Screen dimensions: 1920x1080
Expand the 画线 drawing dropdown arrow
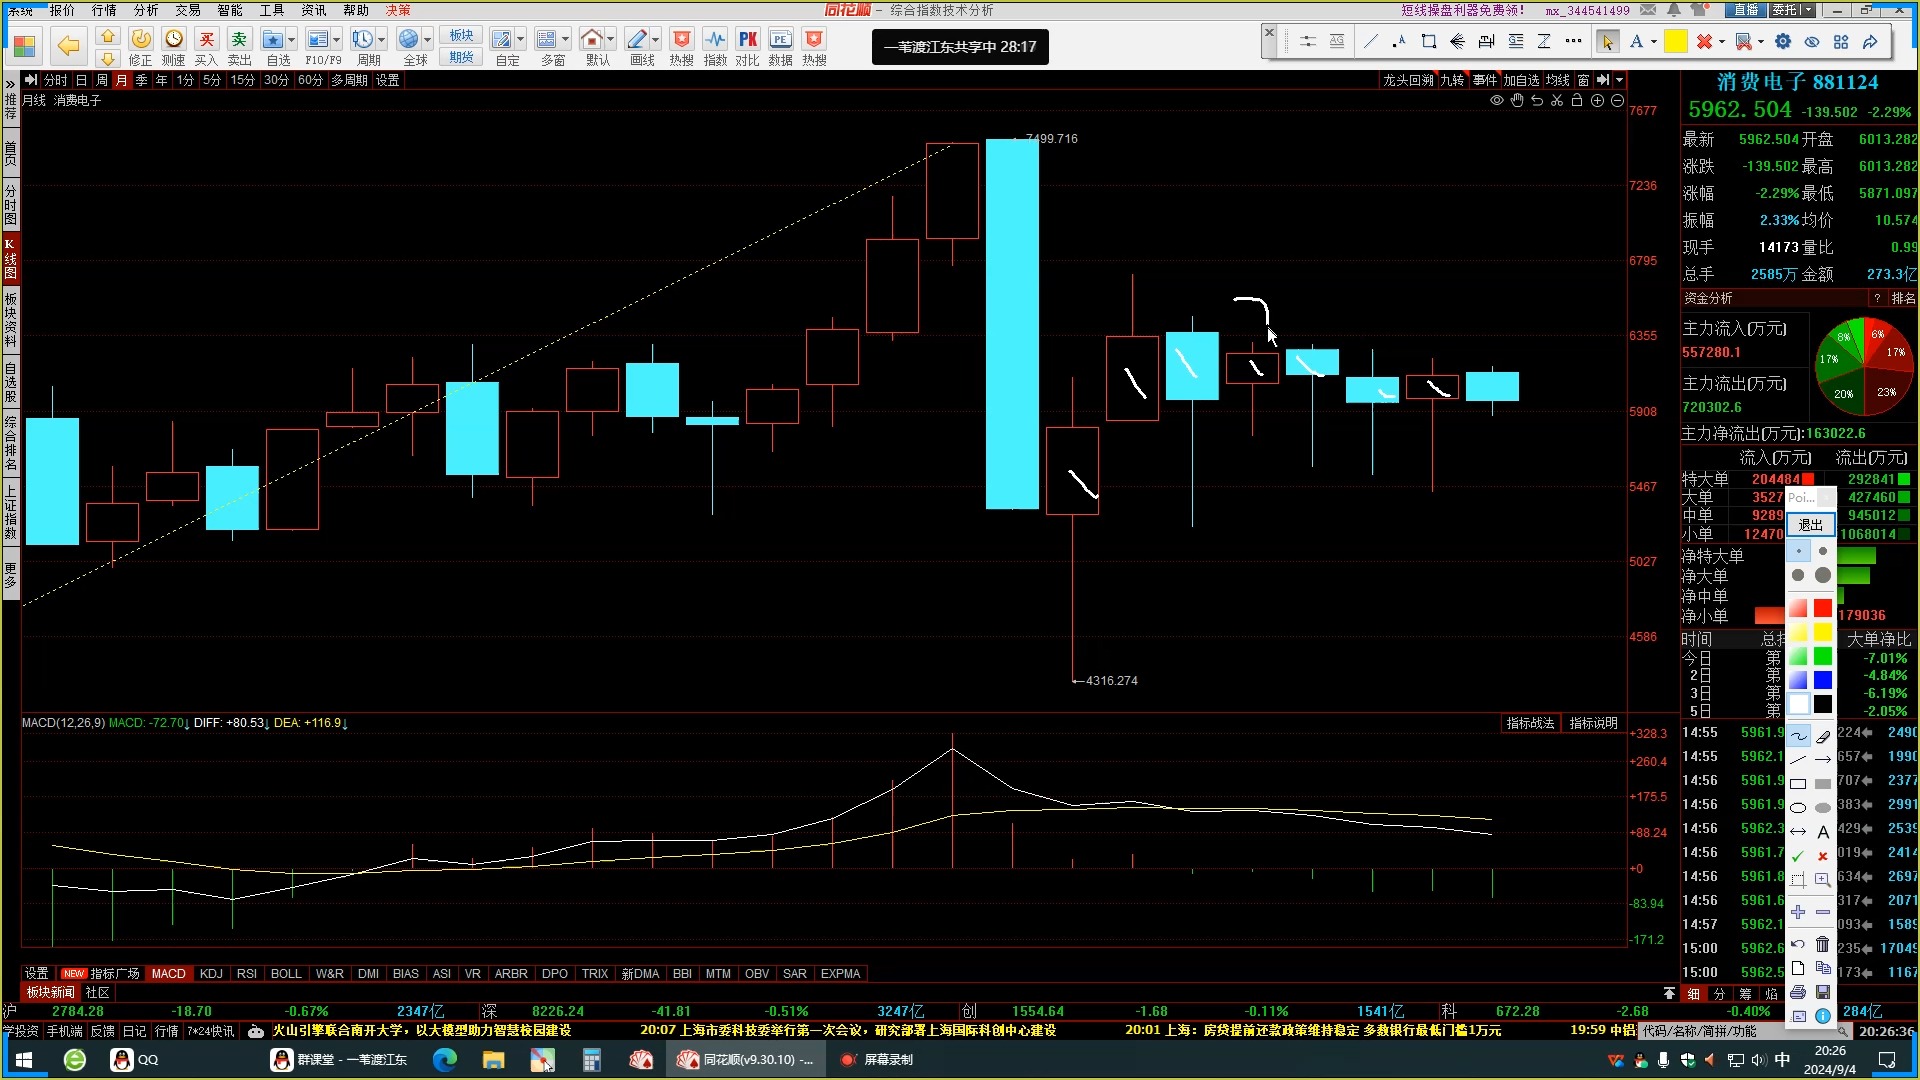click(x=656, y=40)
